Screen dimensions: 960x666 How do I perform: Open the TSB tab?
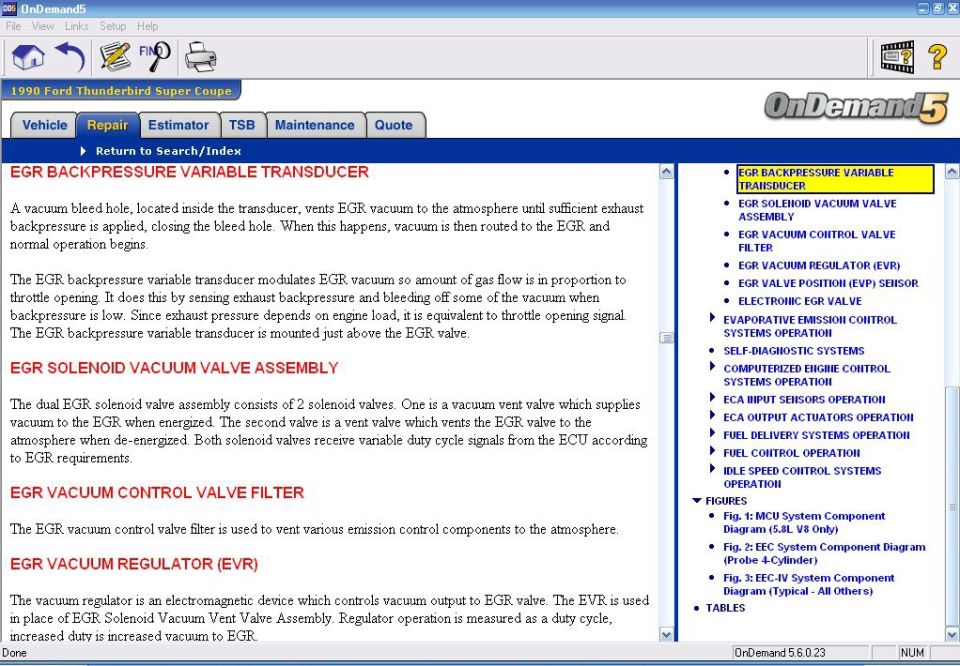(242, 125)
